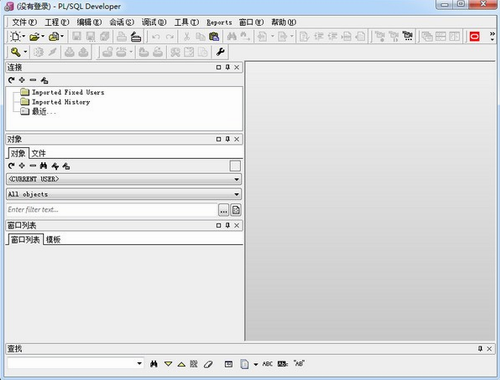
Task: Open the Reports menu
Action: point(219,22)
